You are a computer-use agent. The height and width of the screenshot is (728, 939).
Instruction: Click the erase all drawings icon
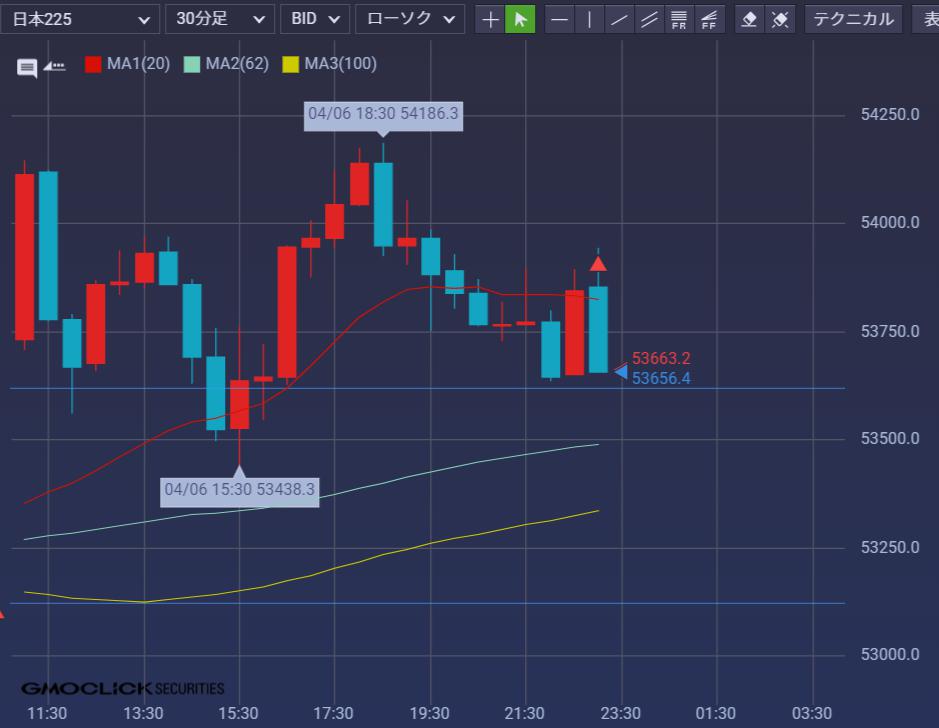(780, 20)
